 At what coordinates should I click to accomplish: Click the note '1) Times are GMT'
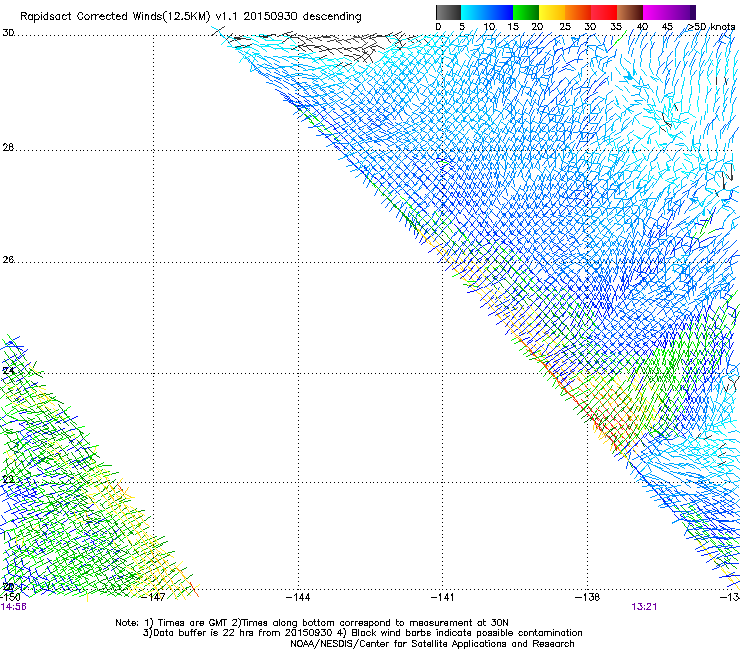(187, 623)
